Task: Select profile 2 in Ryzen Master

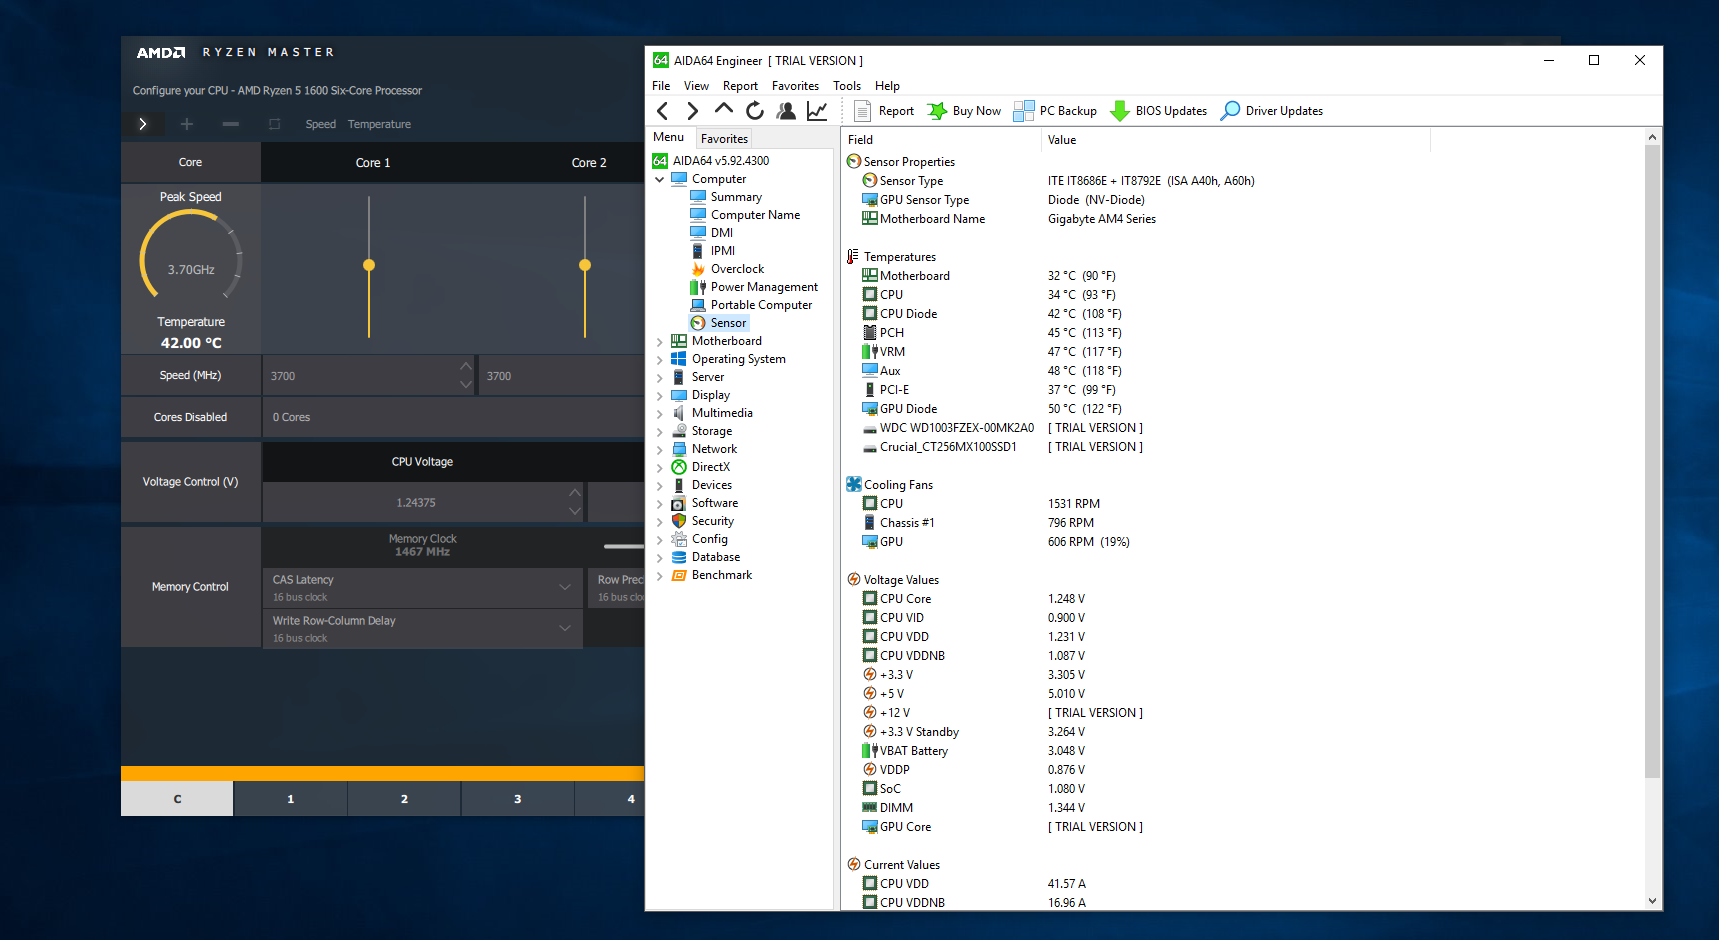Action: click(404, 799)
